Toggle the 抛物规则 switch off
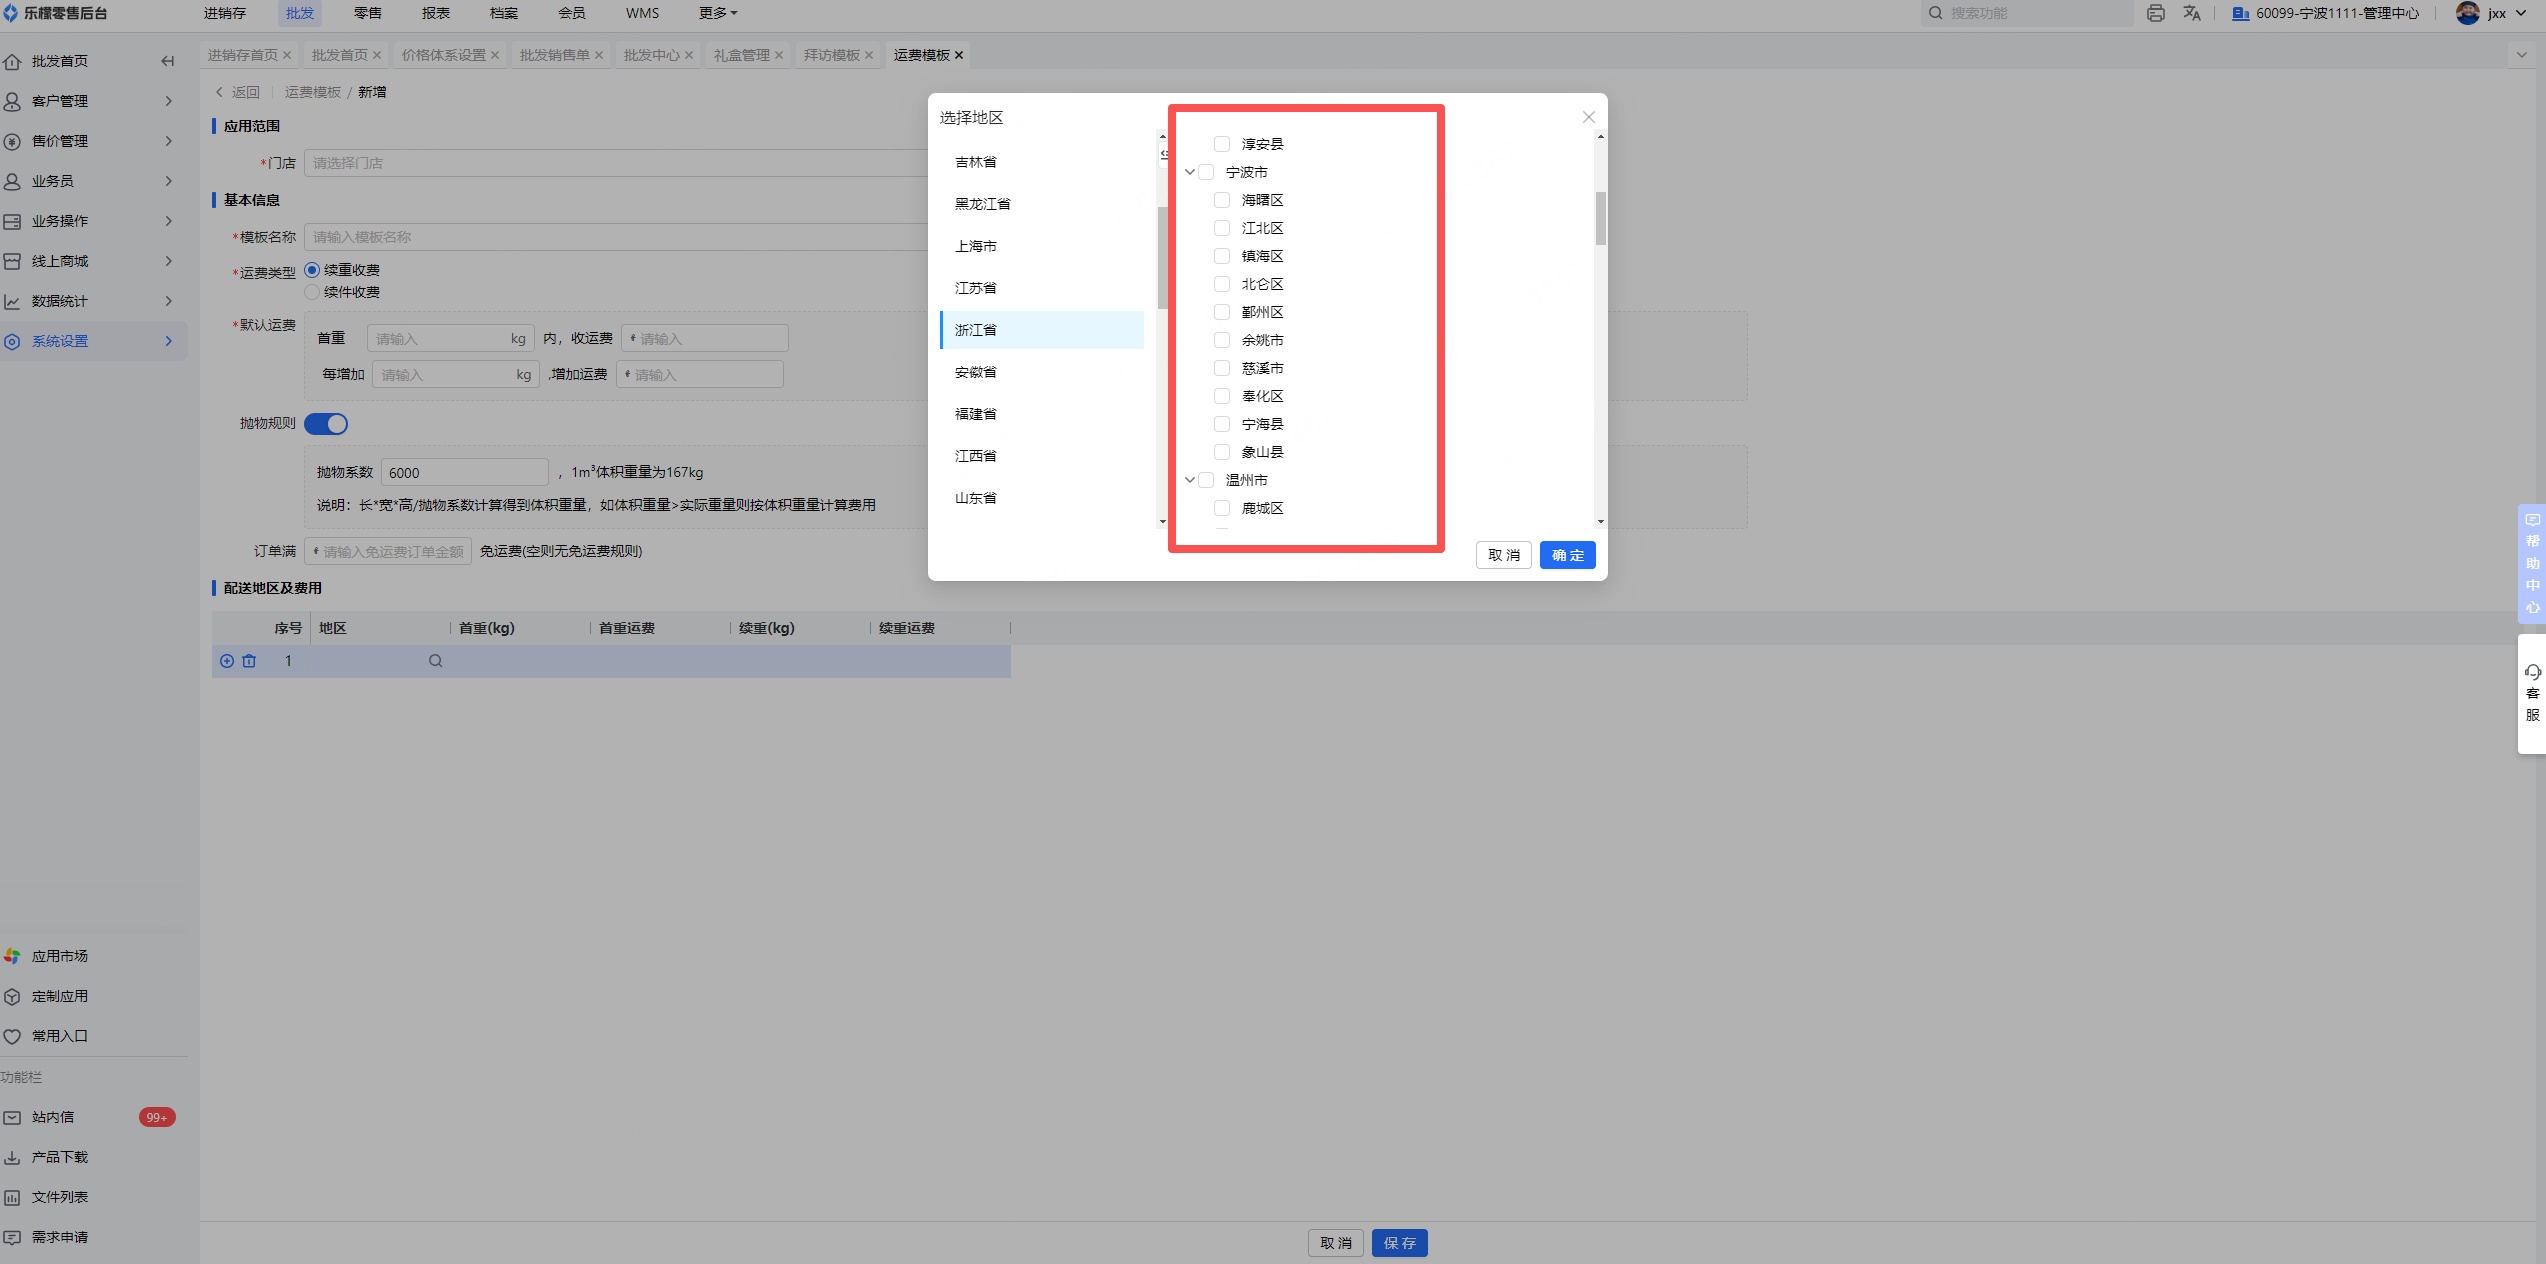The height and width of the screenshot is (1264, 2546). (326, 424)
